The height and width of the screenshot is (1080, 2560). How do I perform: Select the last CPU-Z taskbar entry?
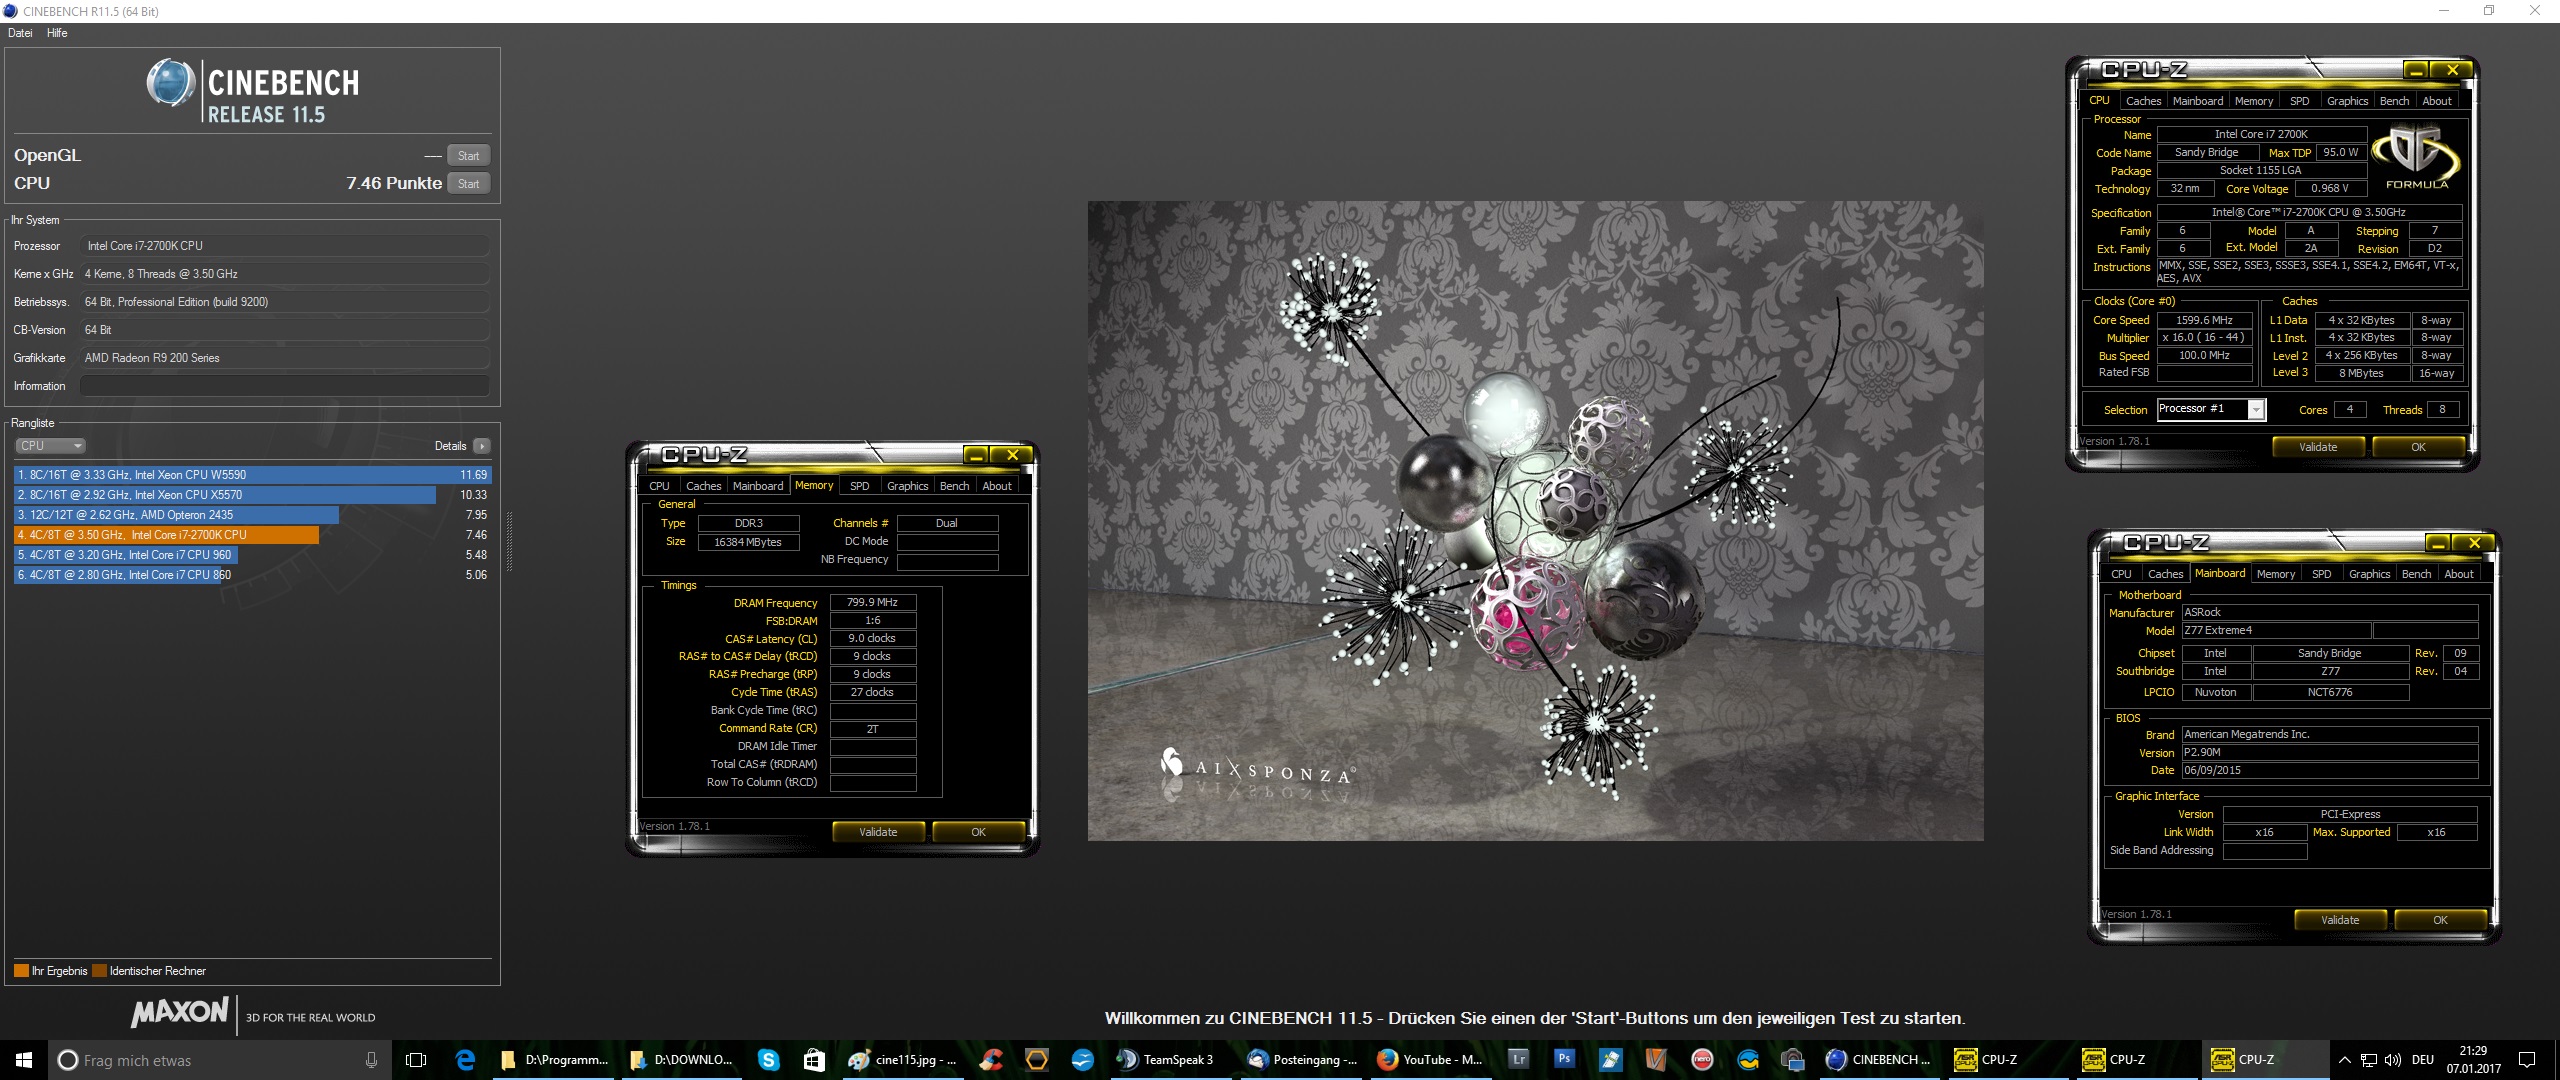point(2265,1060)
